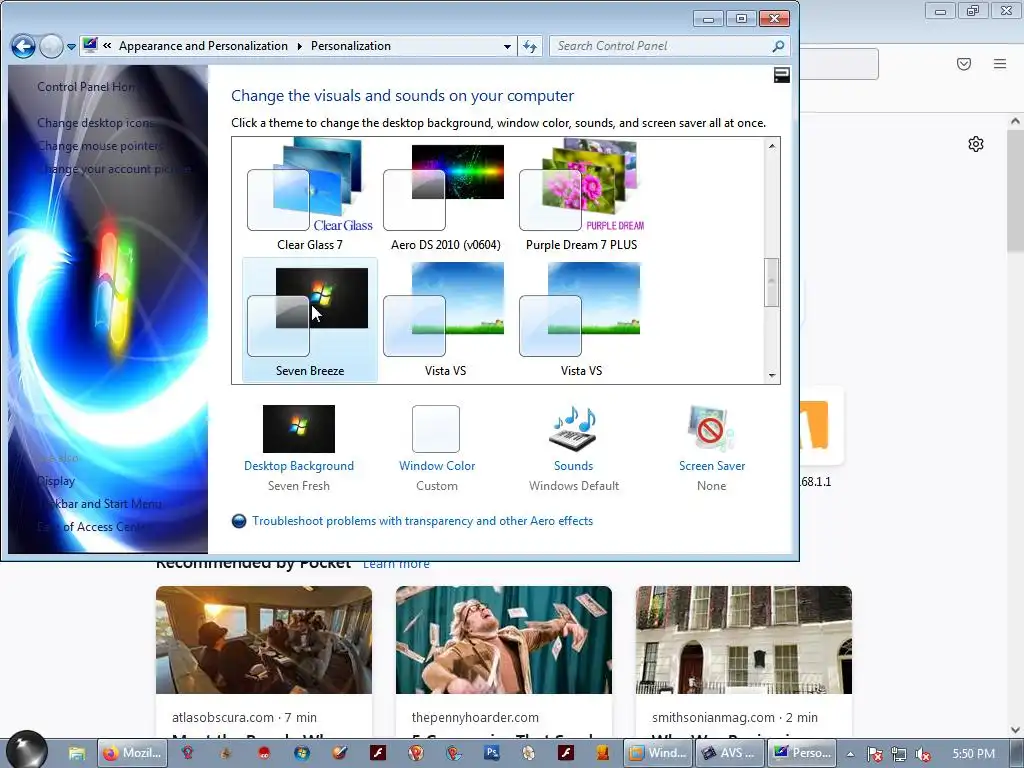
Task: Open Troubleshoot problems with transparency link
Action: 423,520
